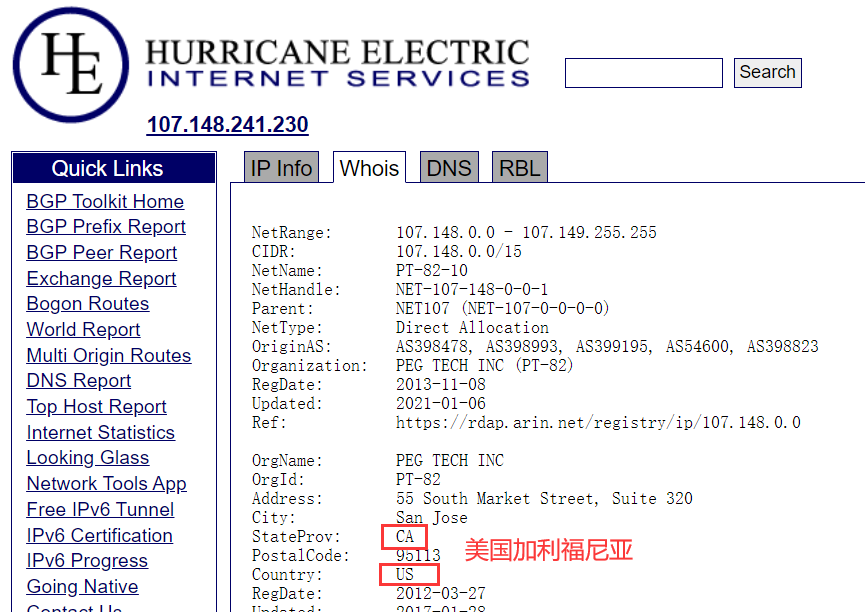Go to Top Host Report
The image size is (865, 612).
click(97, 407)
